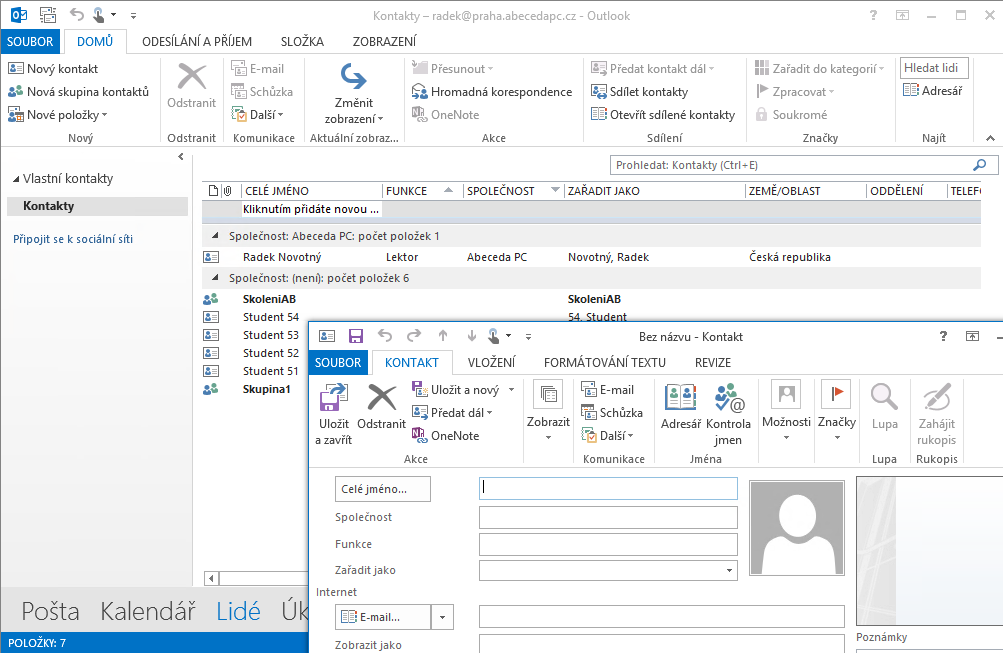Click Nový kontakt in main ribbon
Image resolution: width=1003 pixels, height=653 pixels.
[x=53, y=68]
